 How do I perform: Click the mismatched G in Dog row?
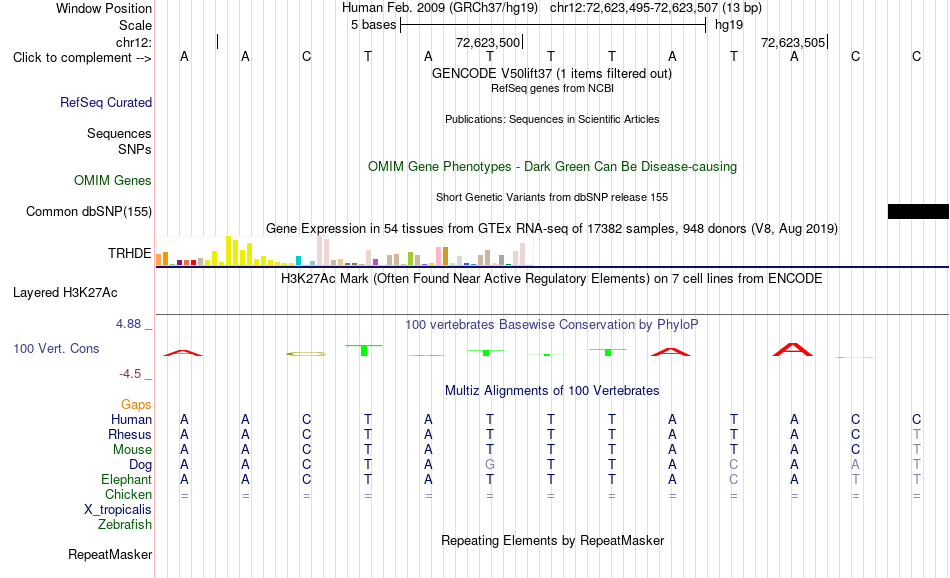490,465
